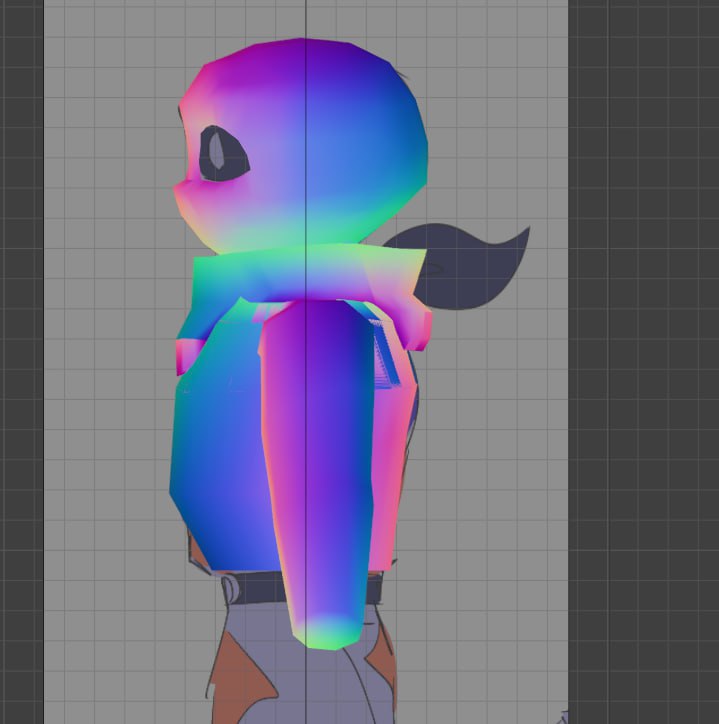Click the character's dark eye
This screenshot has height=724, width=719.
click(x=224, y=153)
